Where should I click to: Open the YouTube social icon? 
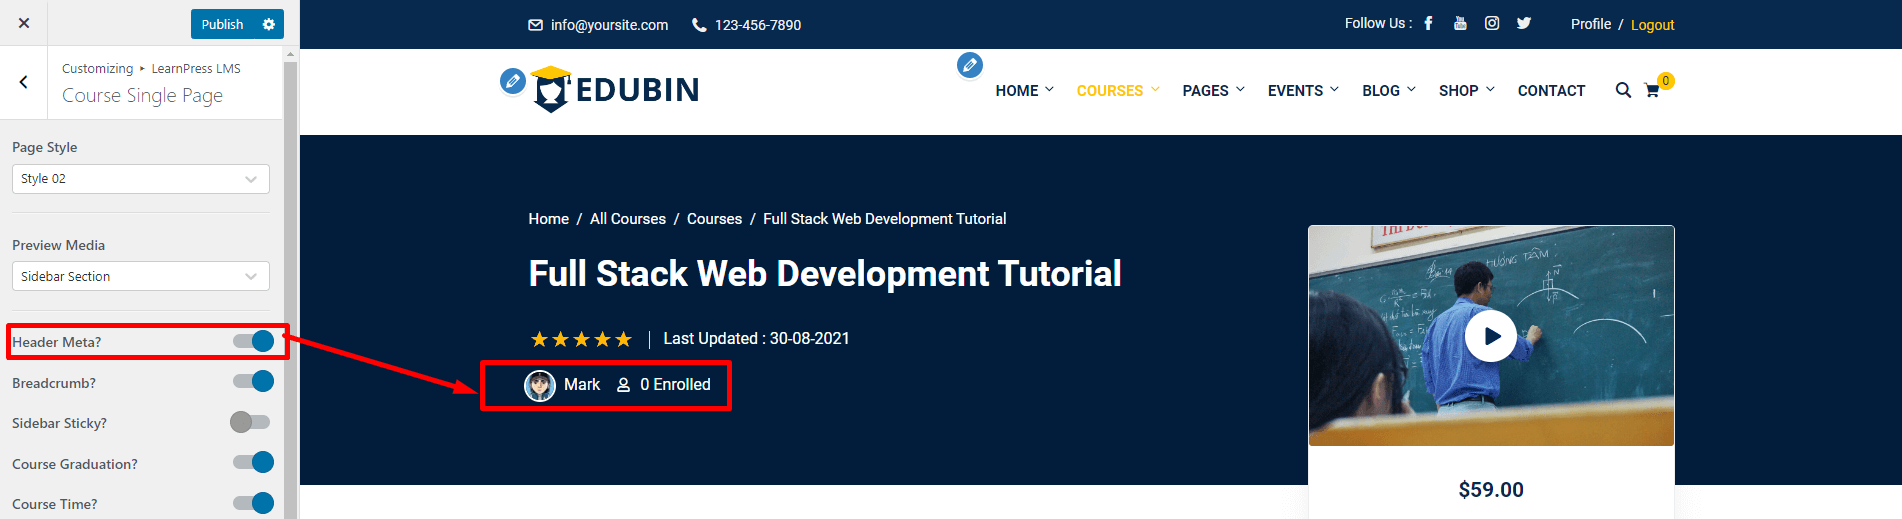pyautogui.click(x=1460, y=23)
